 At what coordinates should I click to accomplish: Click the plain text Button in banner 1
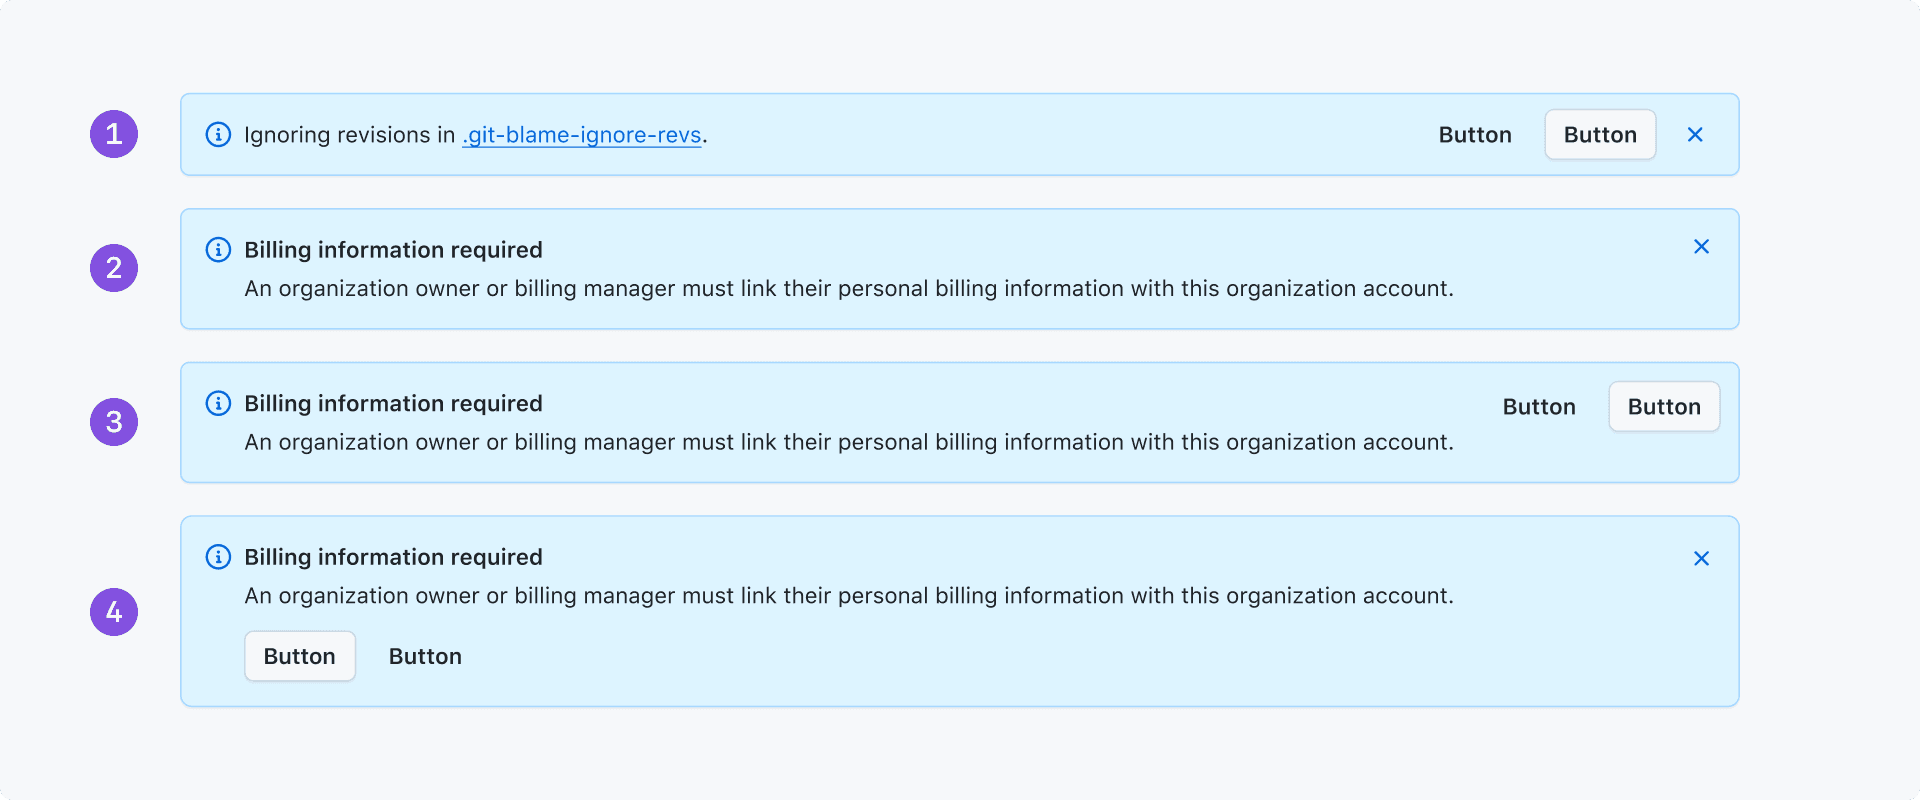coord(1475,135)
